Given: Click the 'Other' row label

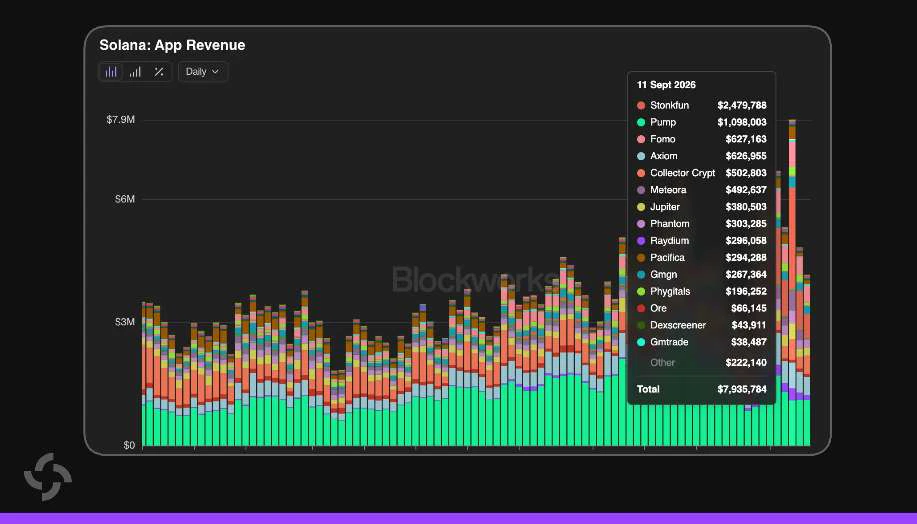Looking at the screenshot, I should tap(662, 363).
